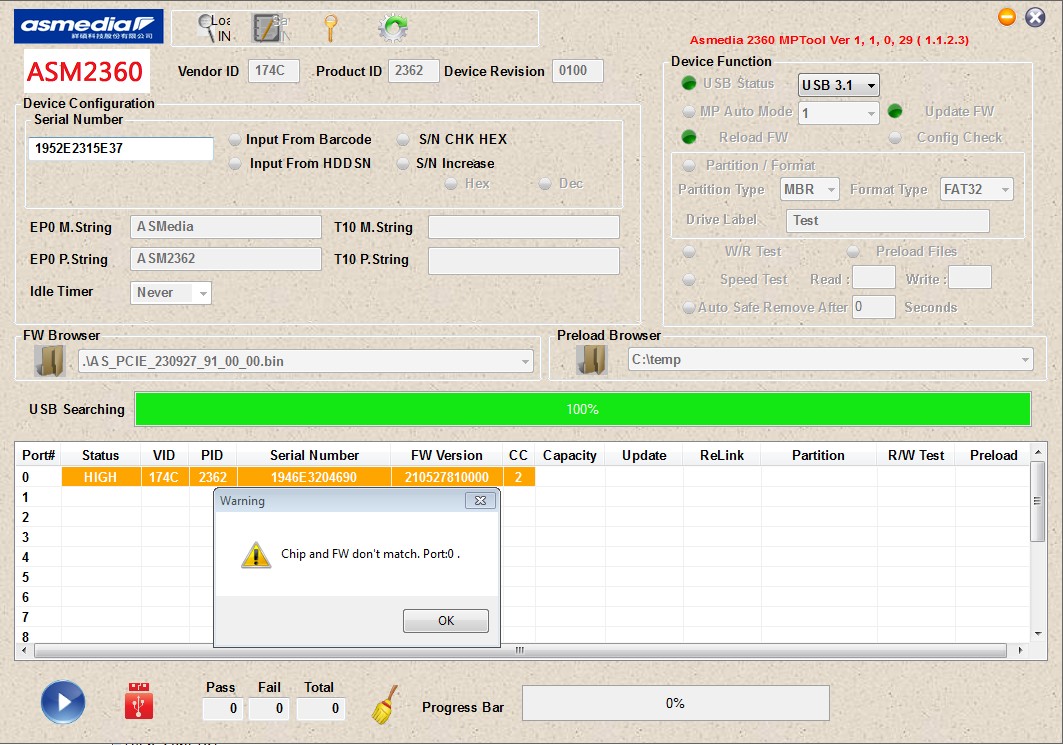
Task: Toggle the Config Check option
Action: tap(895, 138)
